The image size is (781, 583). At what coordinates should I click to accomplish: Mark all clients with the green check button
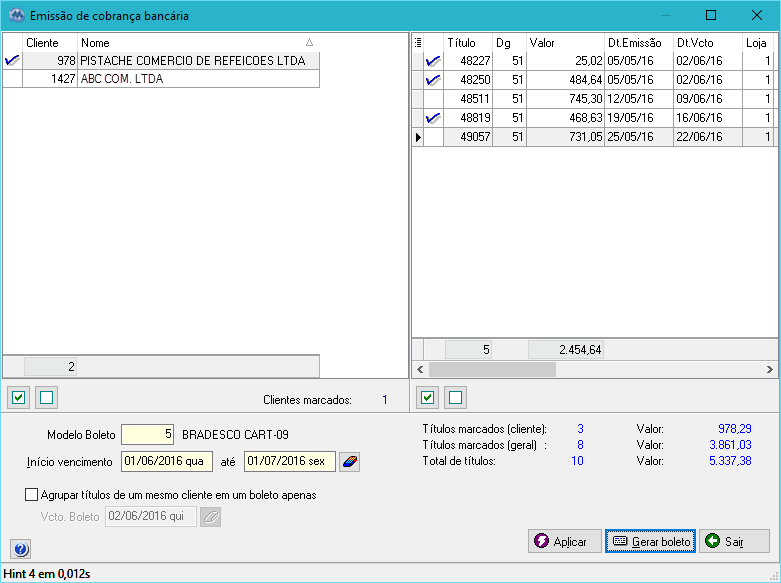(x=19, y=398)
